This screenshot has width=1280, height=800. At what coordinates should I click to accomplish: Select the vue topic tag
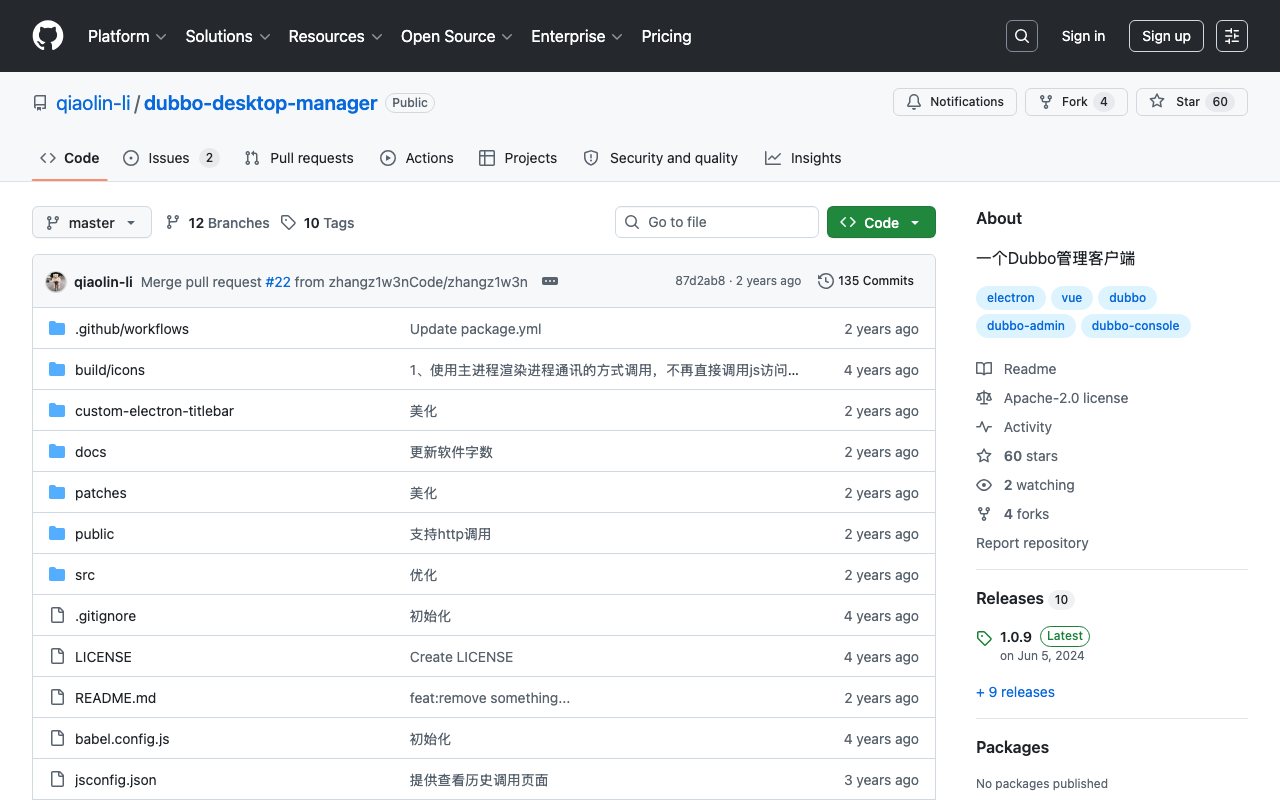1072,298
